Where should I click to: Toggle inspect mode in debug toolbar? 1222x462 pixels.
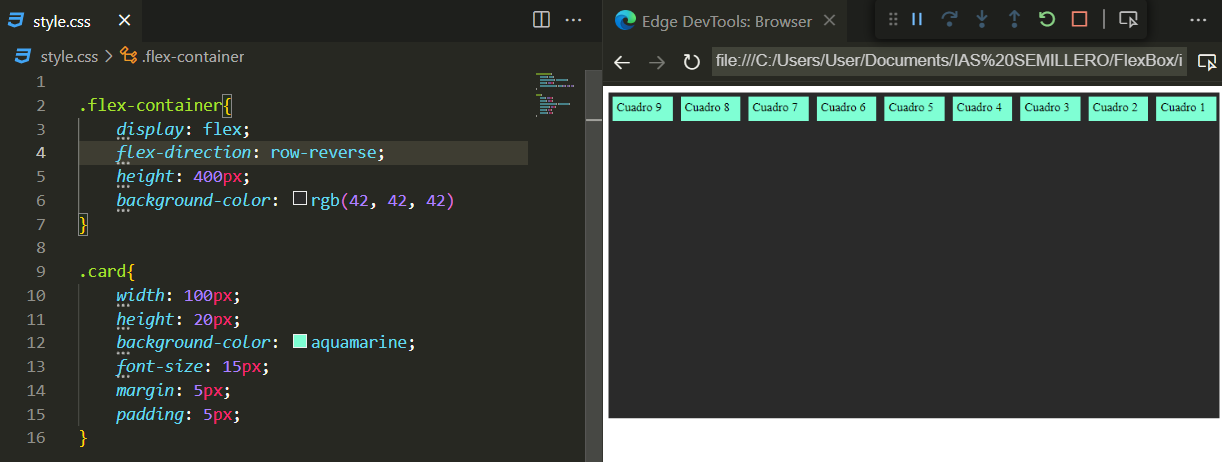[1128, 19]
